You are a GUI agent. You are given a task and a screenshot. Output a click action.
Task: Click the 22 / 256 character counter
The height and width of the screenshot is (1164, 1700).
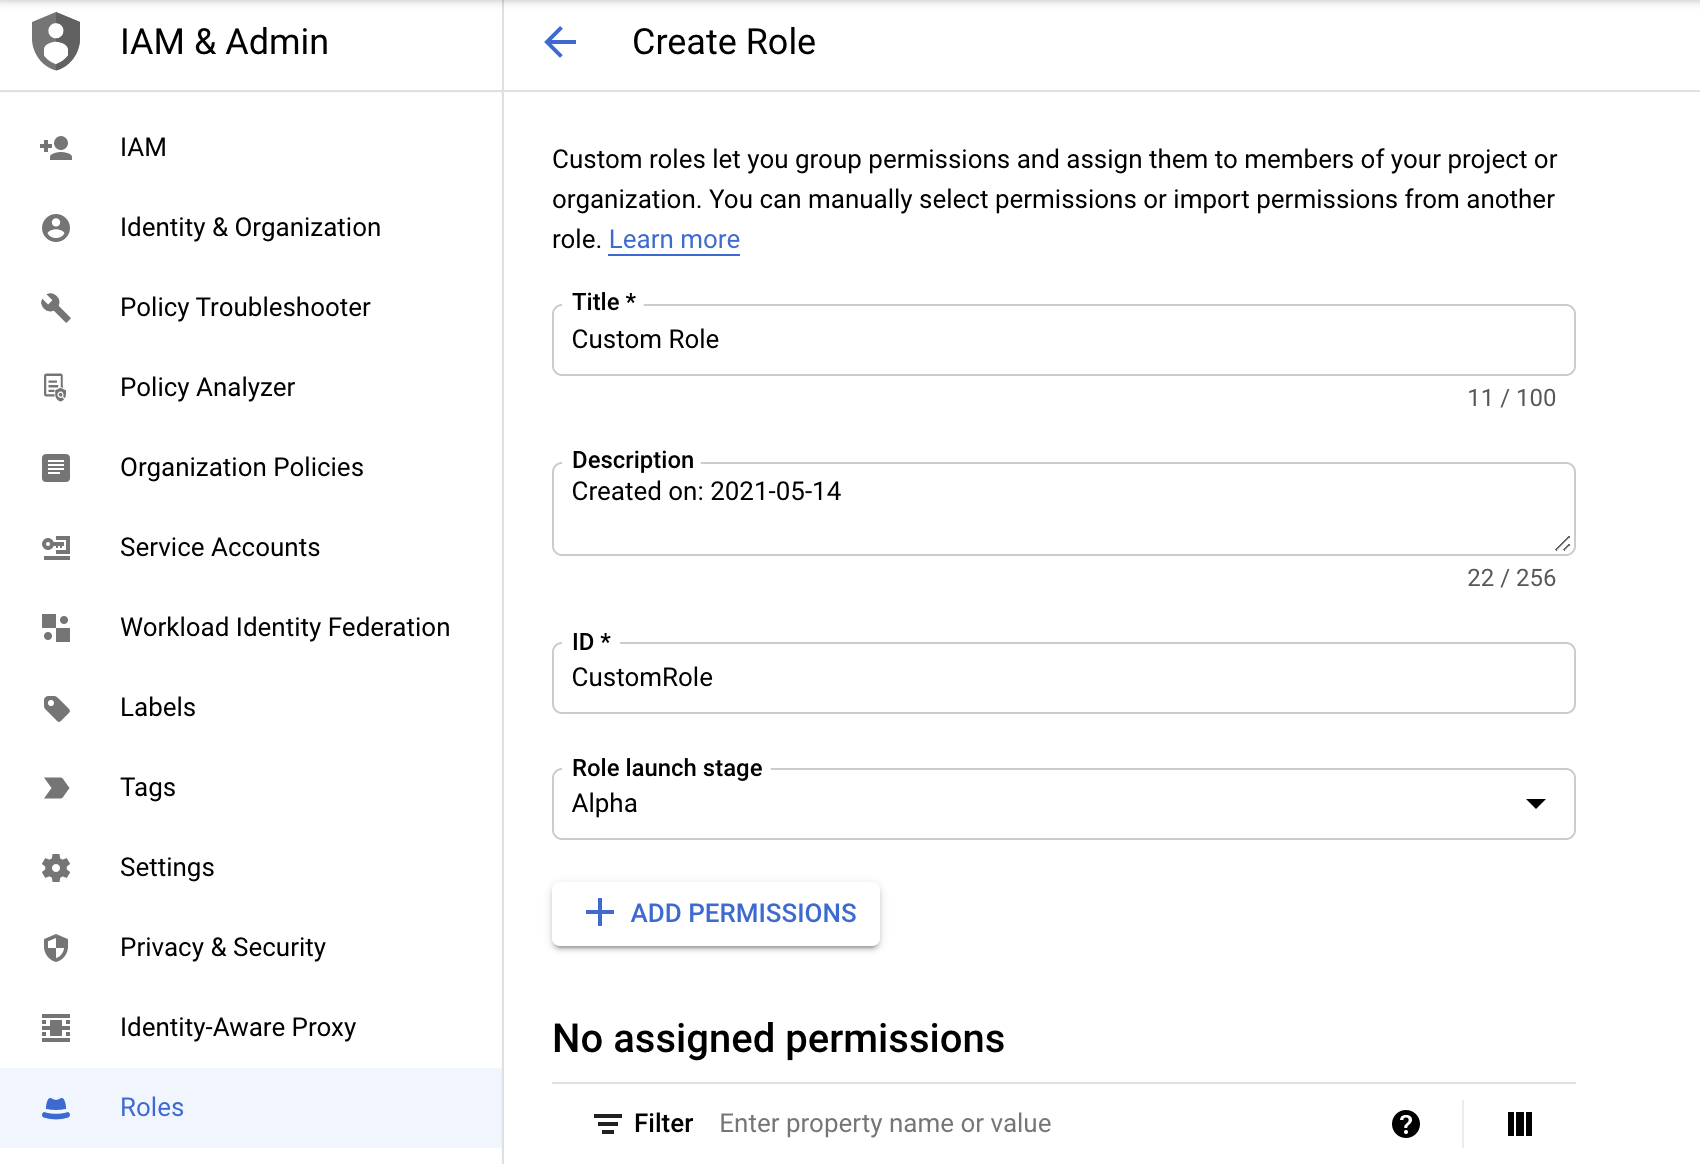pyautogui.click(x=1511, y=578)
